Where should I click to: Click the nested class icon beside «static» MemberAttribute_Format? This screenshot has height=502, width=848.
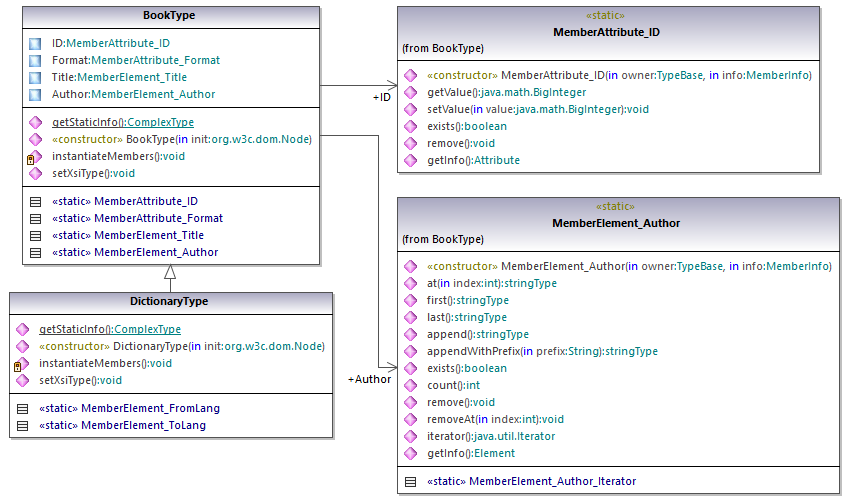[35, 218]
